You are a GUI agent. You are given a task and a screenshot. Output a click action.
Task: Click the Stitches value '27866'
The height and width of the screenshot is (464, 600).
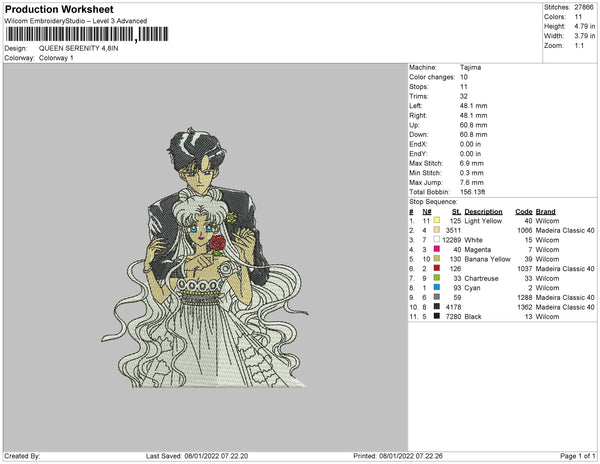coord(584,7)
